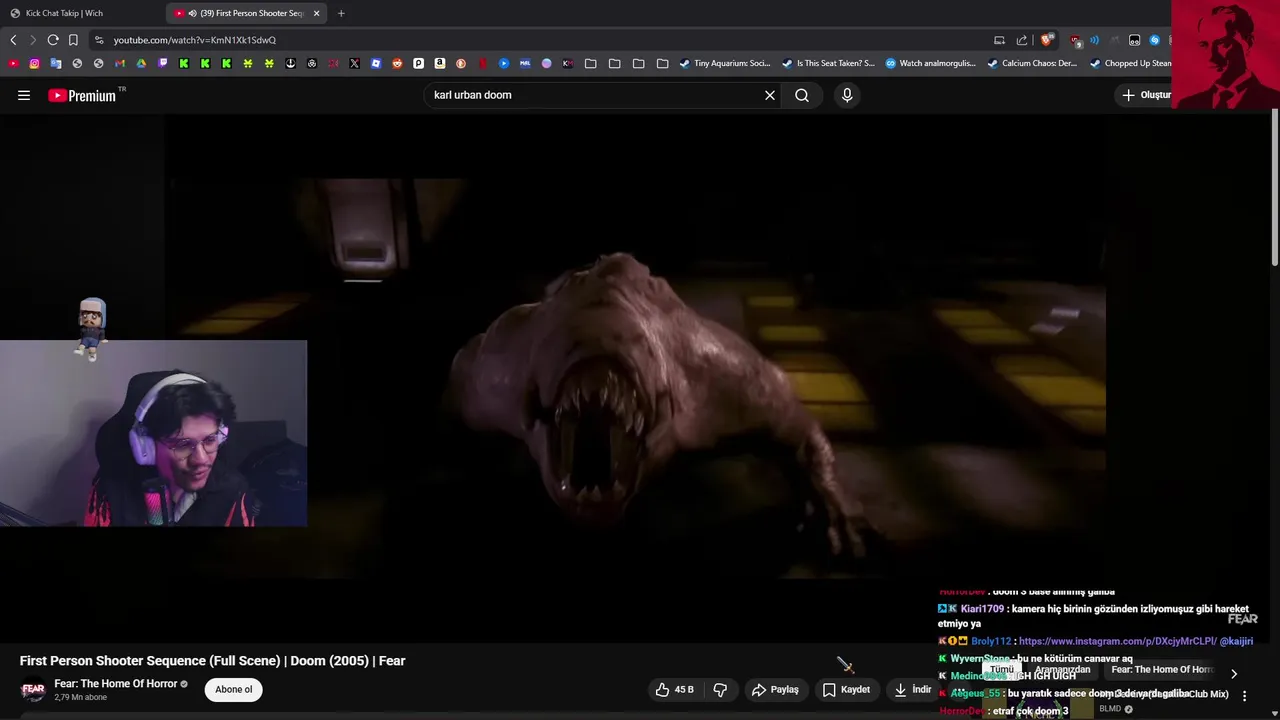
Task: Share this page from address bar
Action: [x=1022, y=40]
